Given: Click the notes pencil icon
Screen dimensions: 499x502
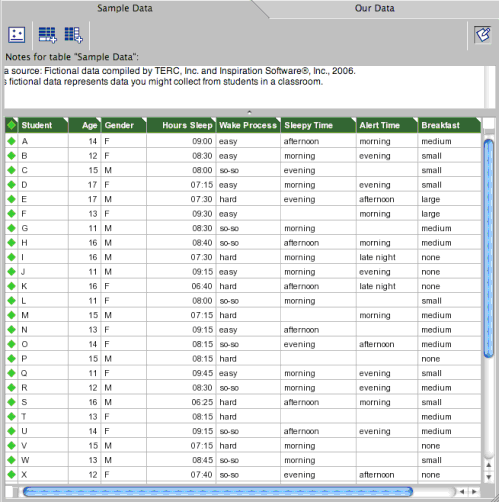Looking at the screenshot, I should tap(483, 35).
